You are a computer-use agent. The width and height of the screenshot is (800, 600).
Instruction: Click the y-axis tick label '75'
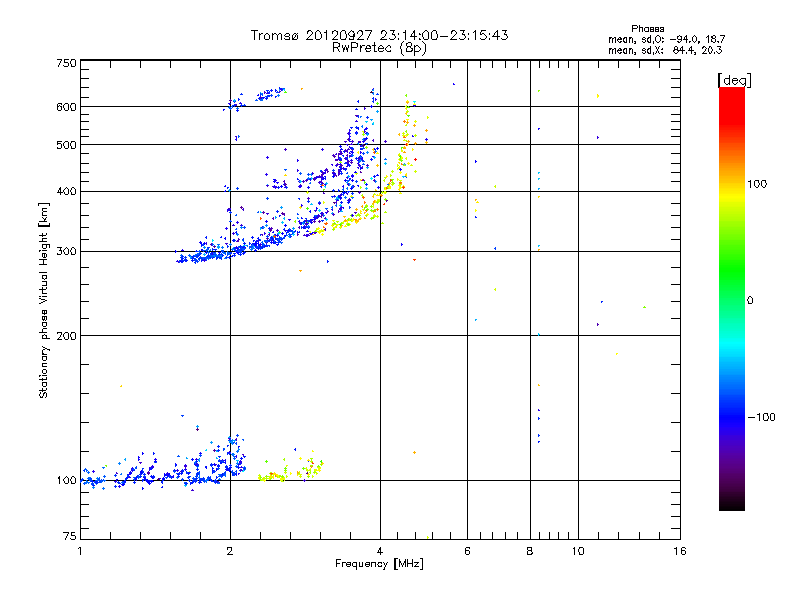click(70, 536)
